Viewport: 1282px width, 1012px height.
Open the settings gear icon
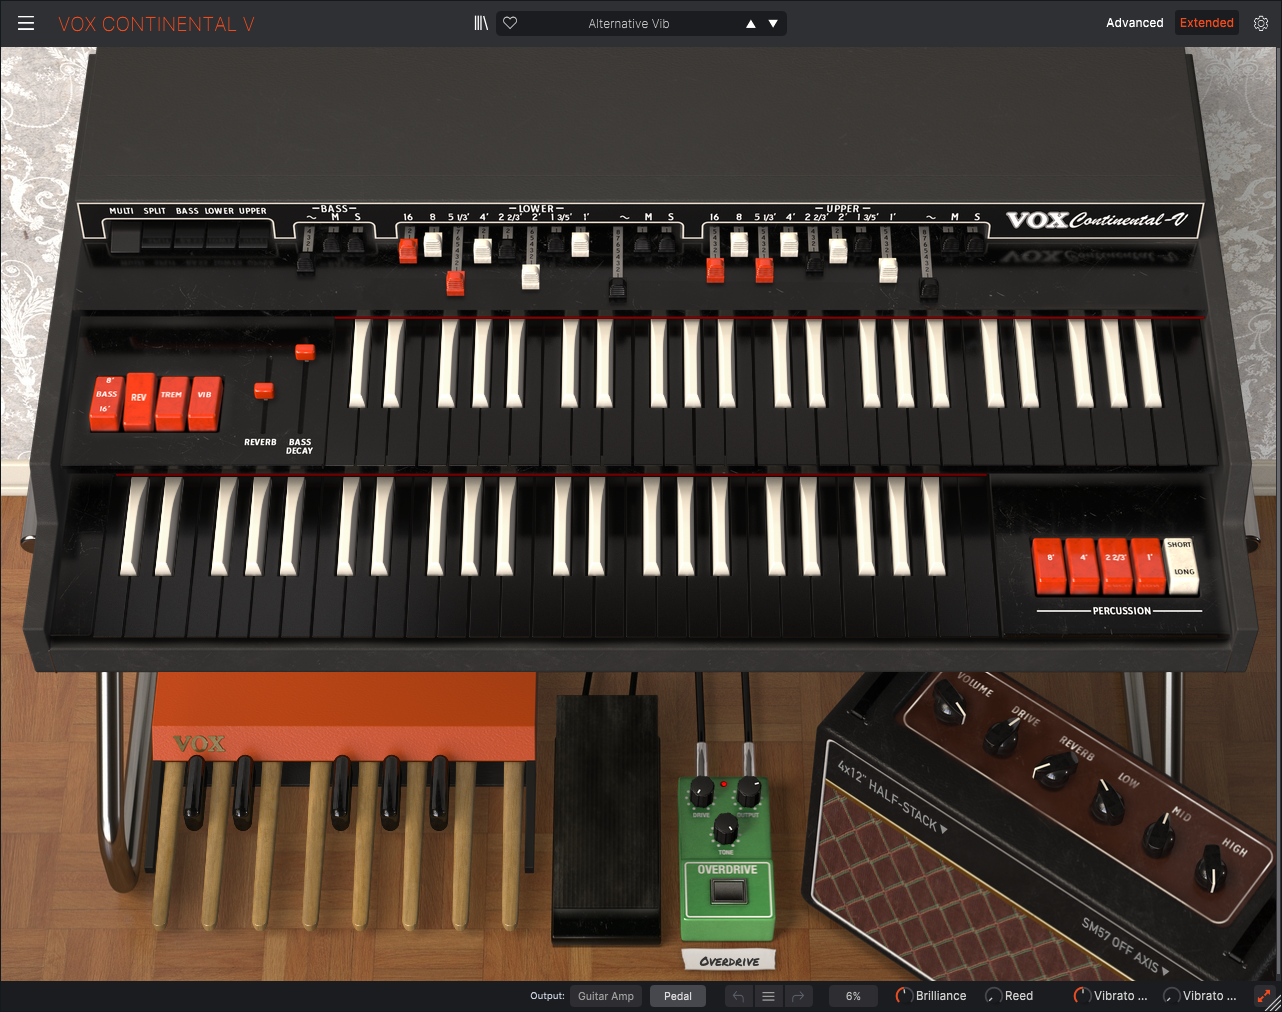[x=1260, y=23]
